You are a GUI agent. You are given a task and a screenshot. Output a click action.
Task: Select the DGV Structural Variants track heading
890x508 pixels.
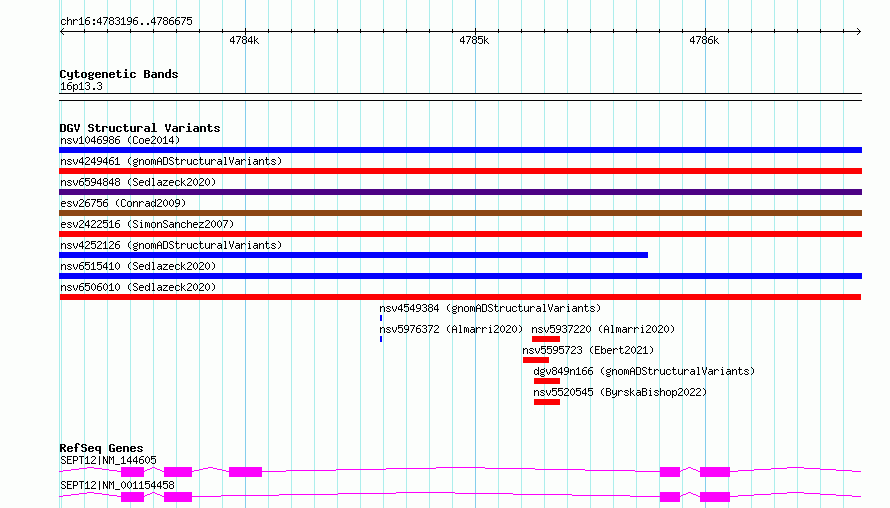click(140, 128)
